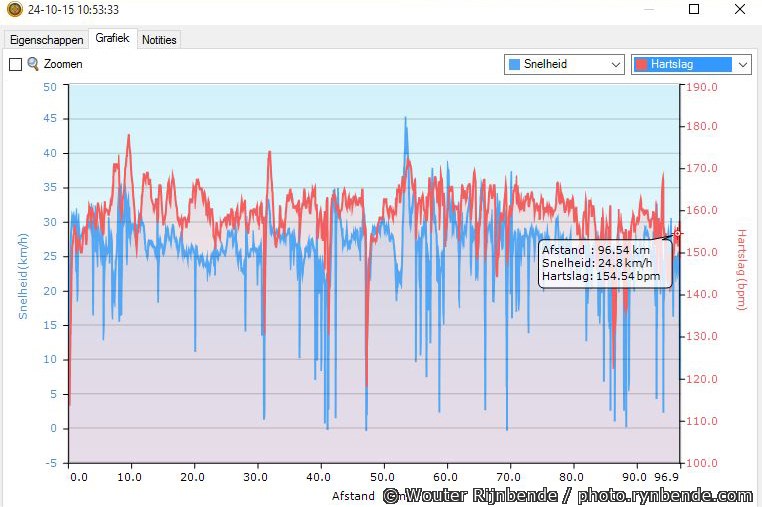
Task: Click the Hartslag (bpm) right axis label
Action: [x=741, y=270]
